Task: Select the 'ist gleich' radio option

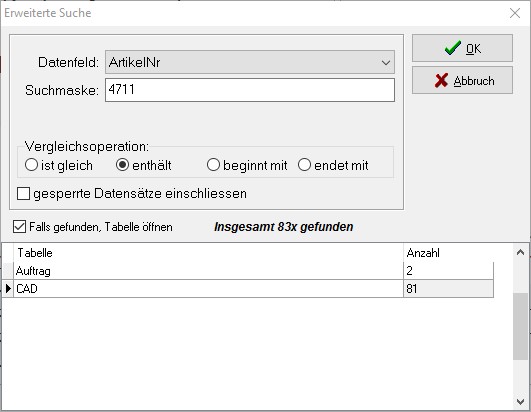Action: [31, 165]
